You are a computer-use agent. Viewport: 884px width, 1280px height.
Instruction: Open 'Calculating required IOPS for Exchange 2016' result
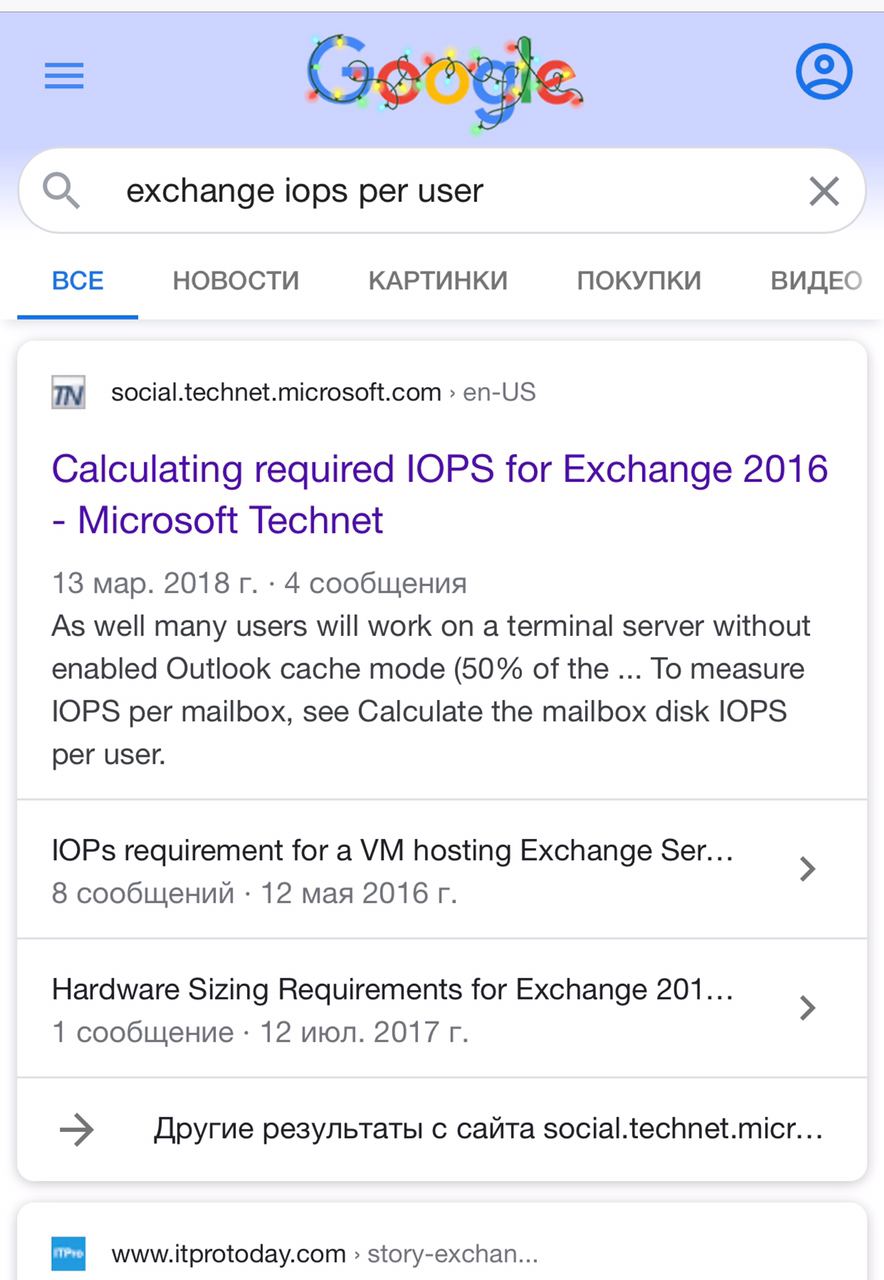pyautogui.click(x=440, y=494)
